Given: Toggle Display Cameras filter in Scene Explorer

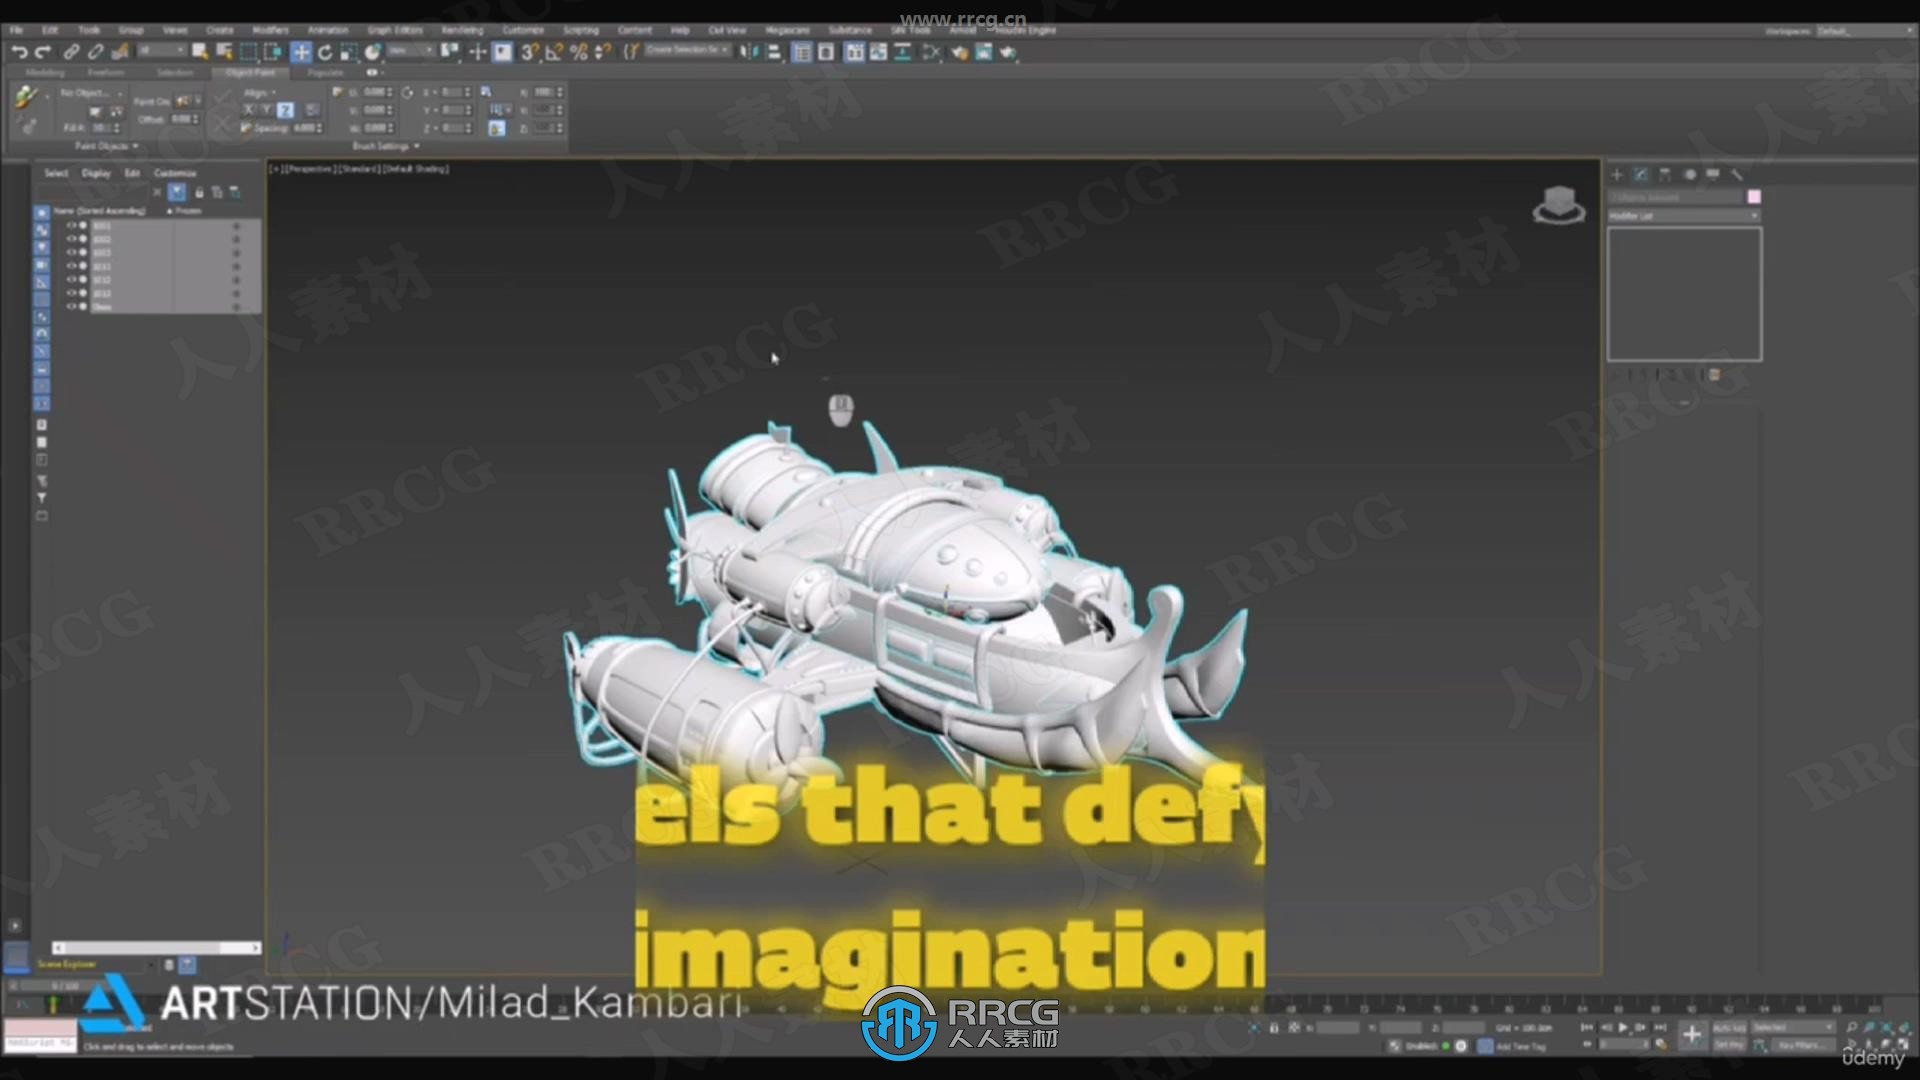Looking at the screenshot, I should coord(42,265).
